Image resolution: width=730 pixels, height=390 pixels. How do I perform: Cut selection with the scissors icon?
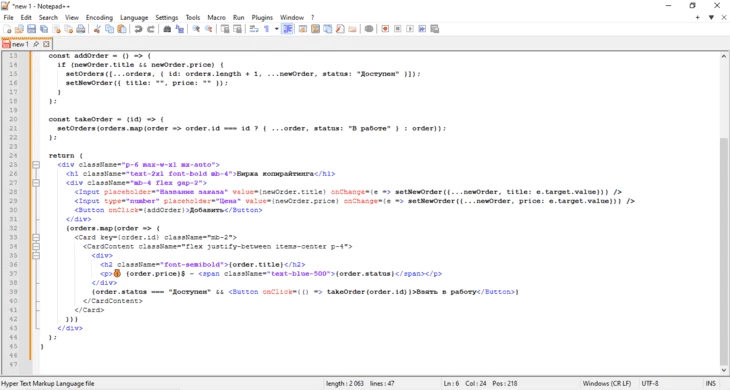[x=97, y=29]
